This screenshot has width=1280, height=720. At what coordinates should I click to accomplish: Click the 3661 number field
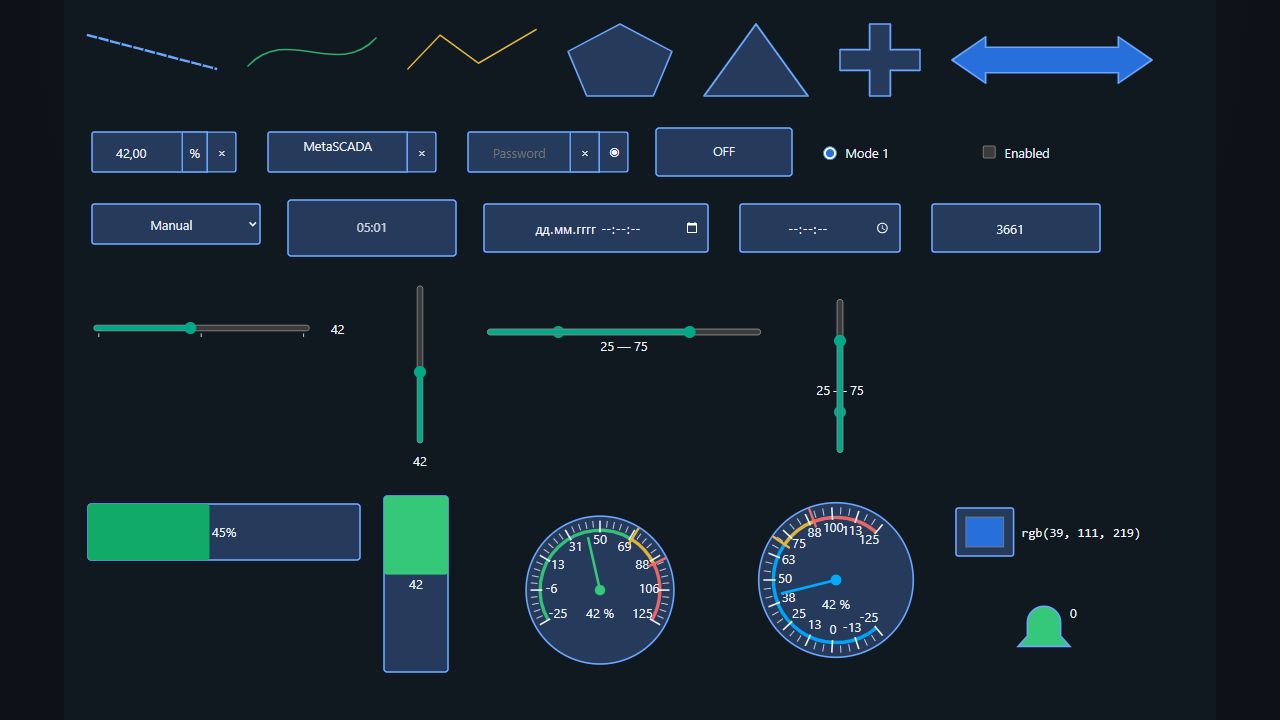click(1016, 228)
